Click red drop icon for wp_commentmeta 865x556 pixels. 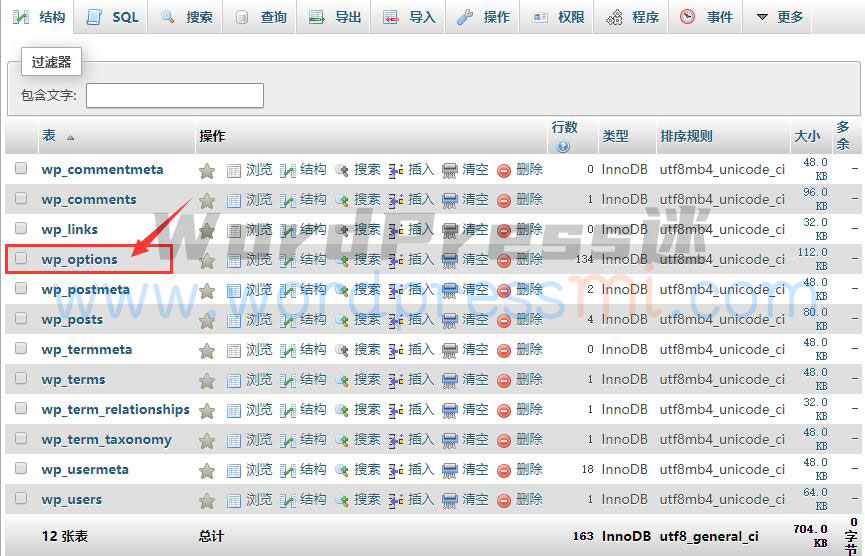(504, 171)
